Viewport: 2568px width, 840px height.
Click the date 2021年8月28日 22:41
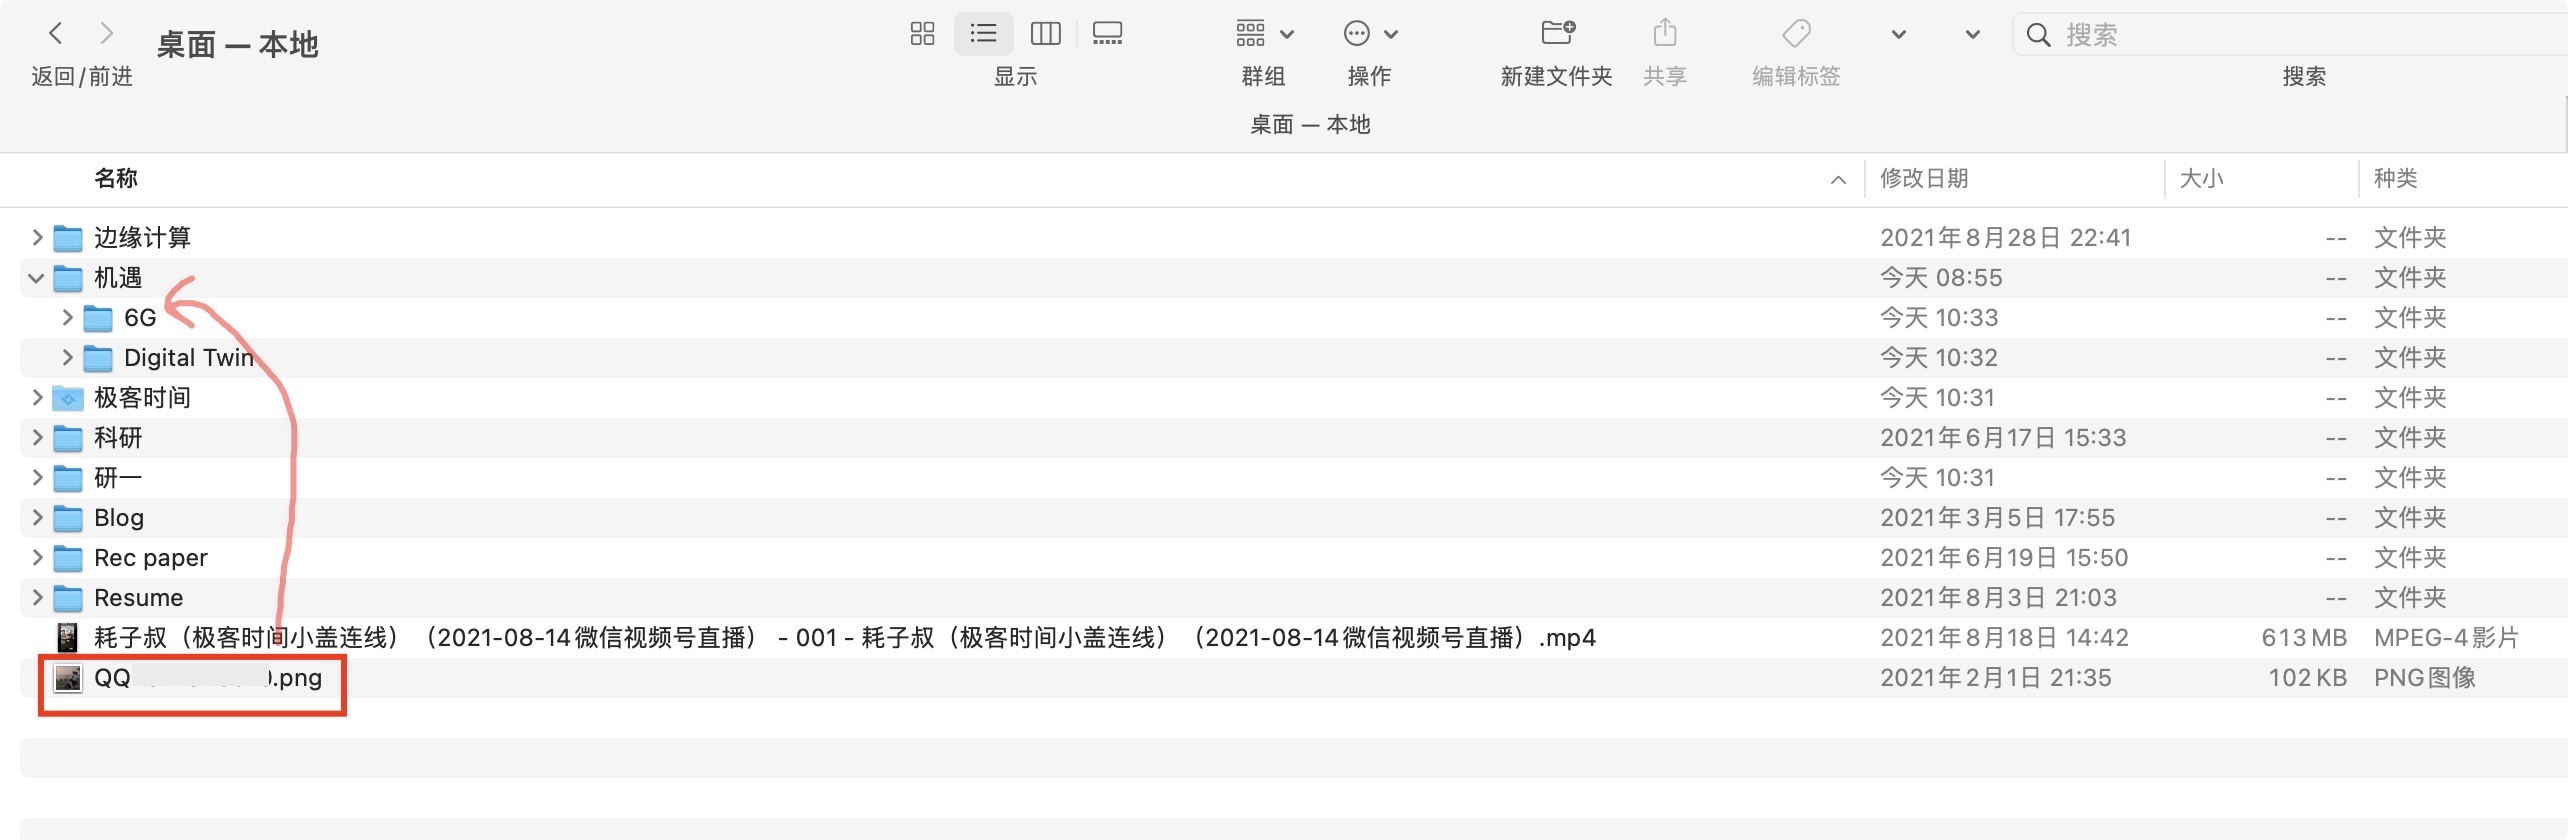pos(2006,237)
